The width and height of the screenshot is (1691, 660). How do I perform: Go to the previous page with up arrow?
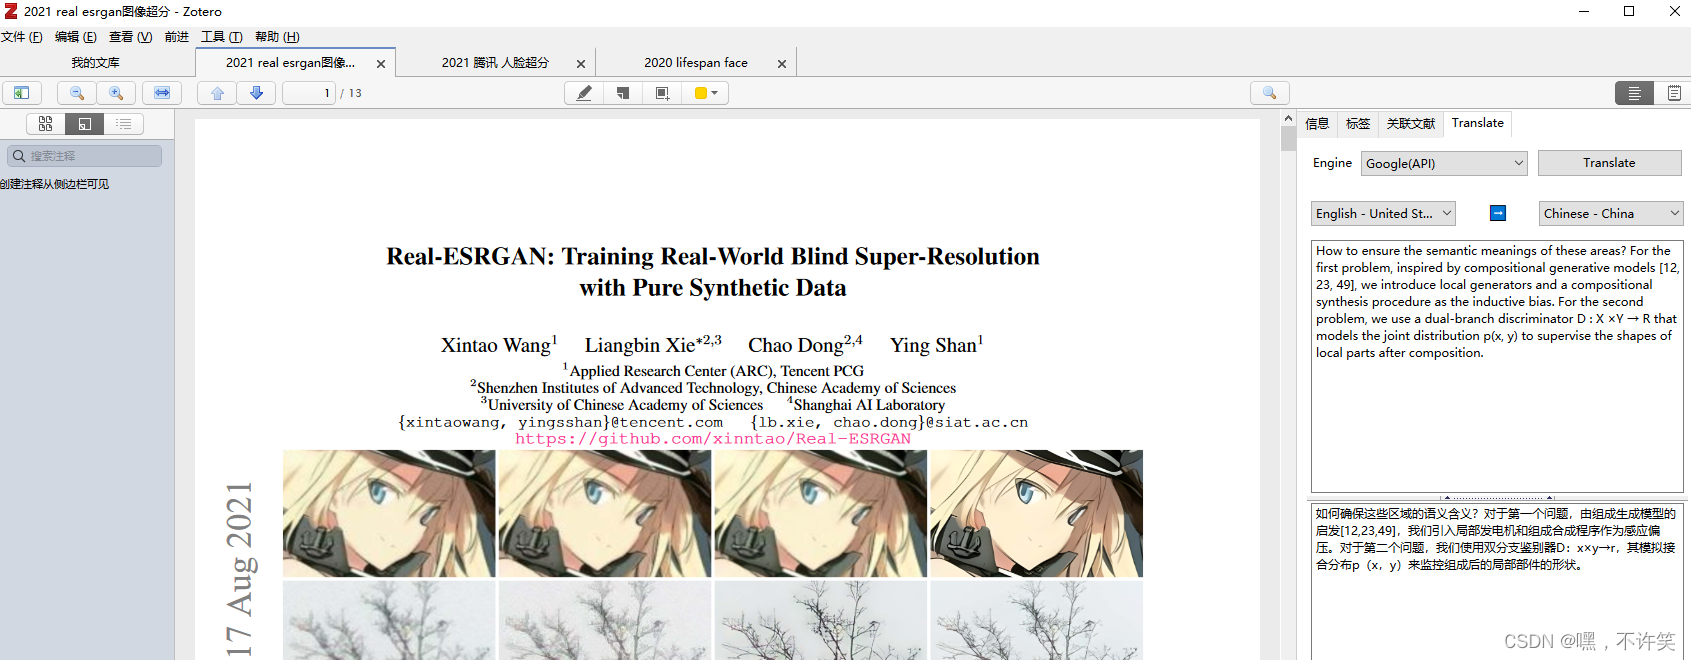pyautogui.click(x=217, y=93)
